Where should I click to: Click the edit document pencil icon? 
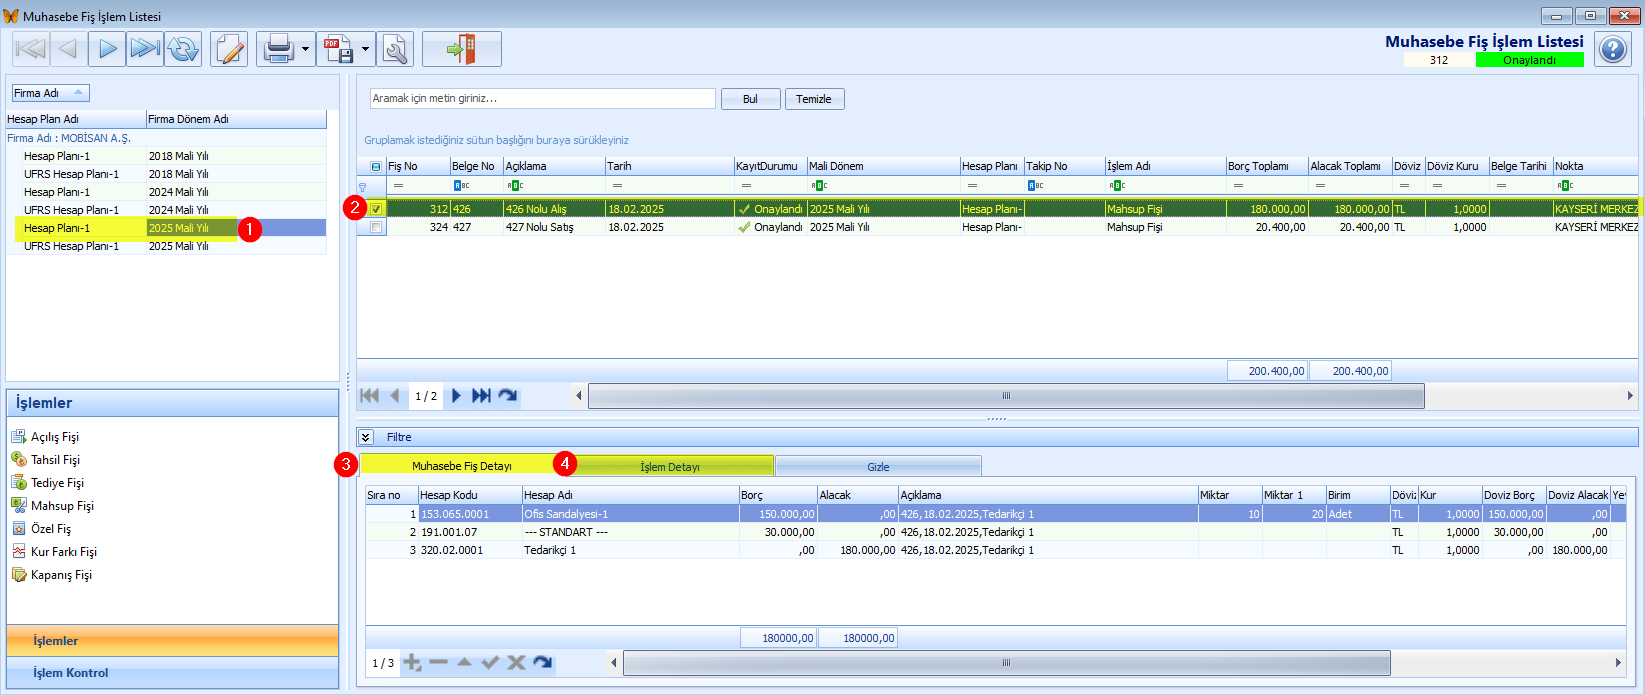[229, 48]
